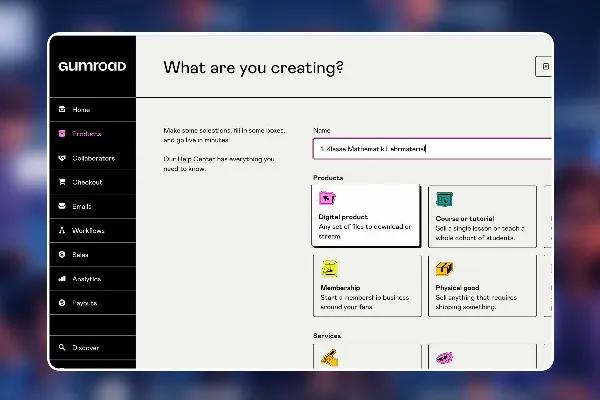600x400 pixels.
Task: Select the Course or tutorial card
Action: pyautogui.click(x=482, y=217)
